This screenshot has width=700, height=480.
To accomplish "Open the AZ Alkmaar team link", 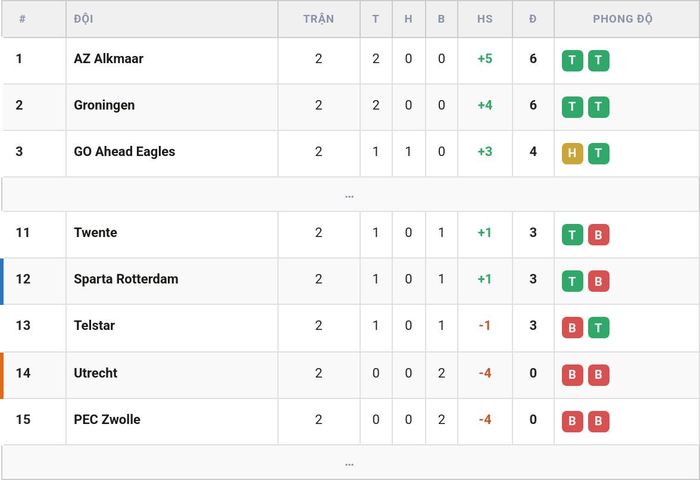I will [108, 58].
